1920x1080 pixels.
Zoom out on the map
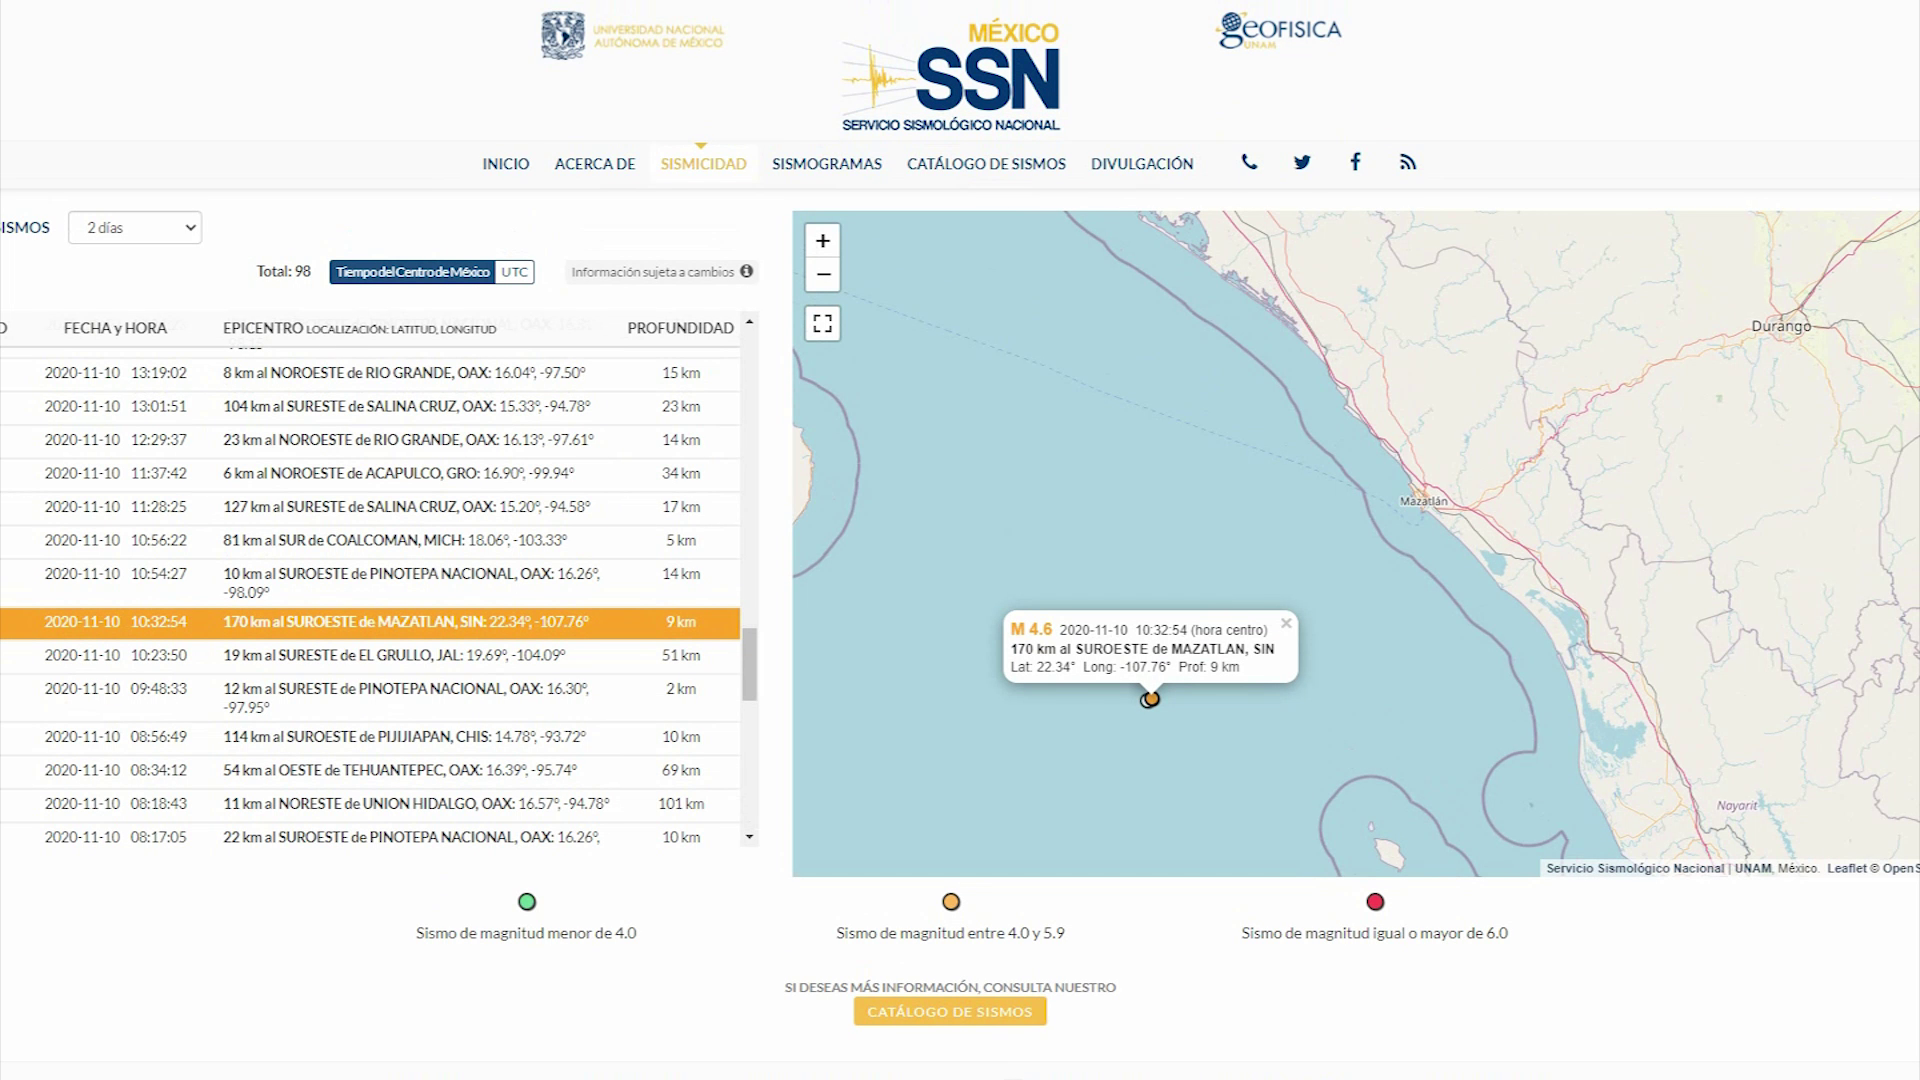coord(822,274)
